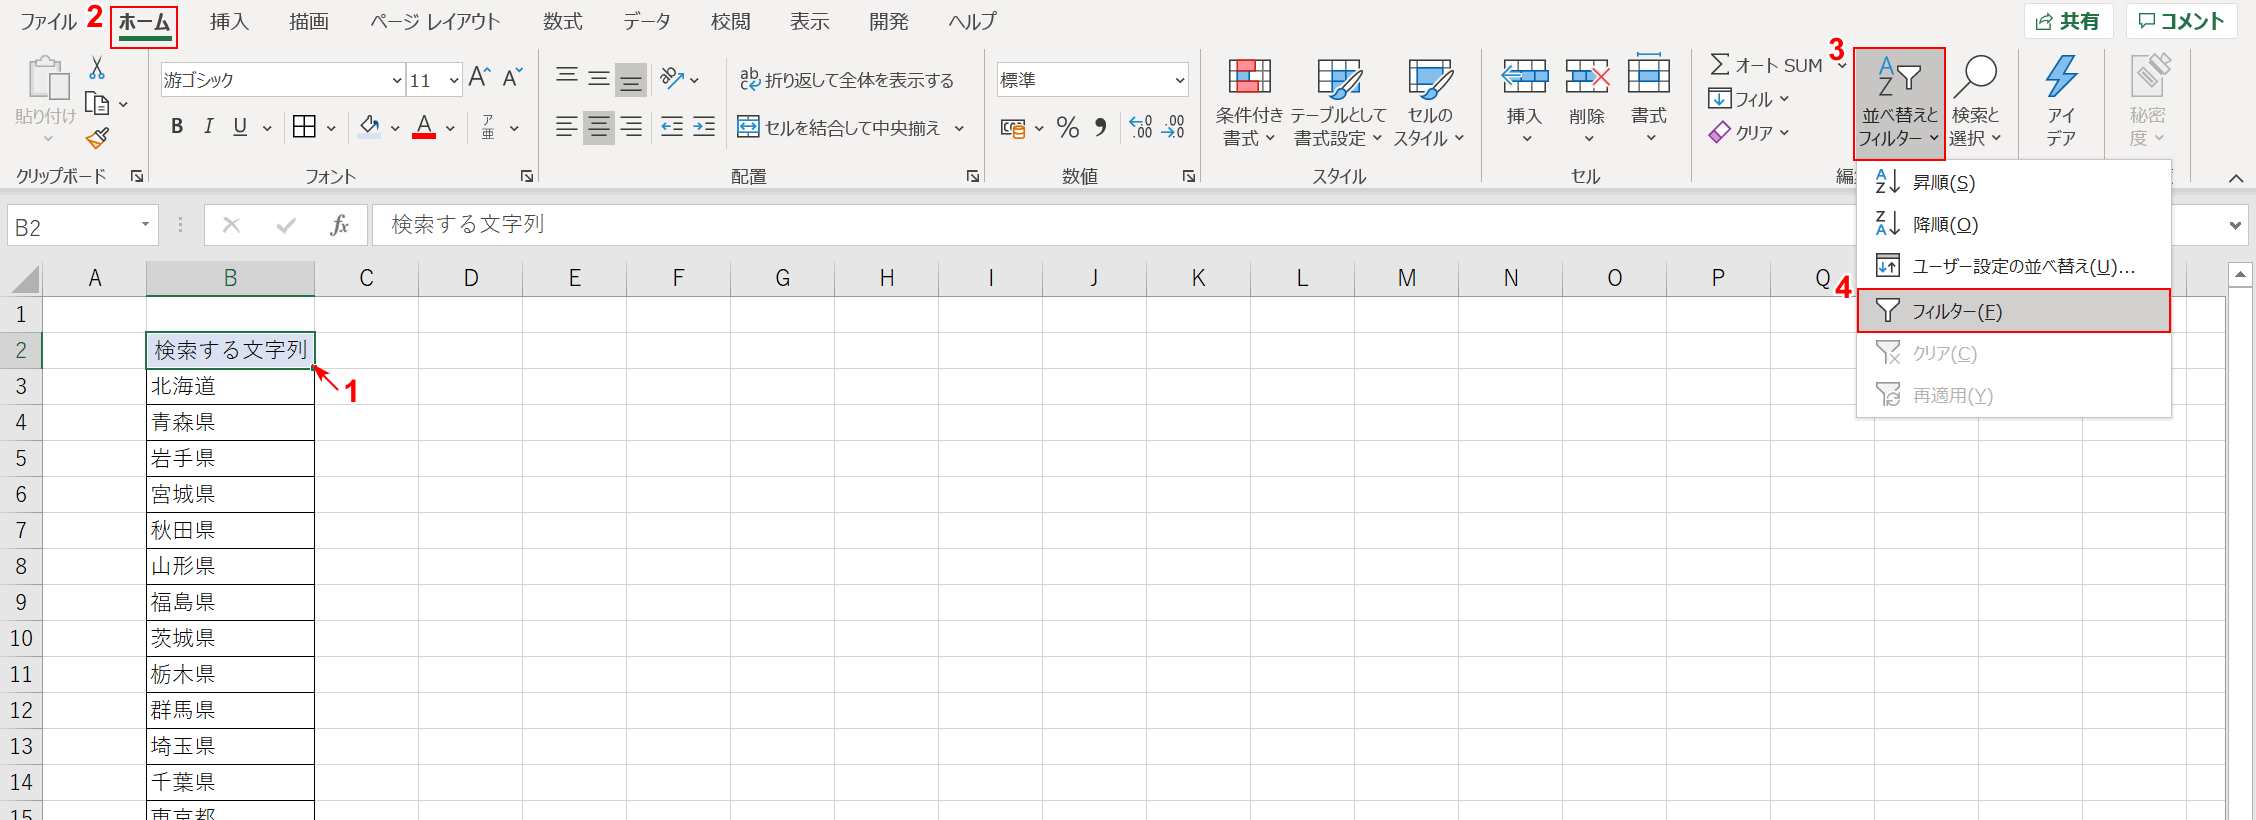Toggle Wrap Text (折り返して全体を表示する)
The width and height of the screenshot is (2256, 820).
click(846, 79)
